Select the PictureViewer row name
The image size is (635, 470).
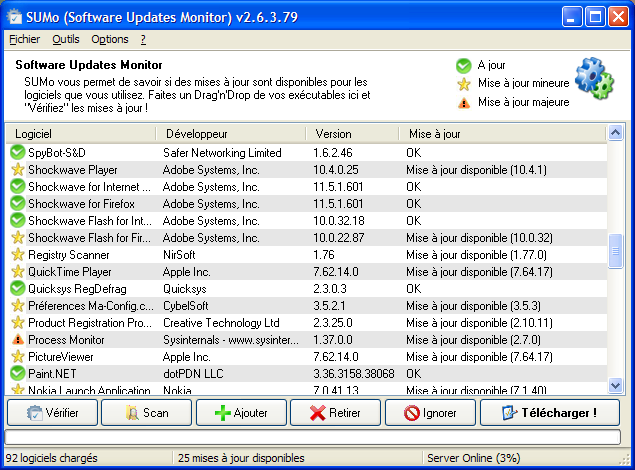click(61, 357)
